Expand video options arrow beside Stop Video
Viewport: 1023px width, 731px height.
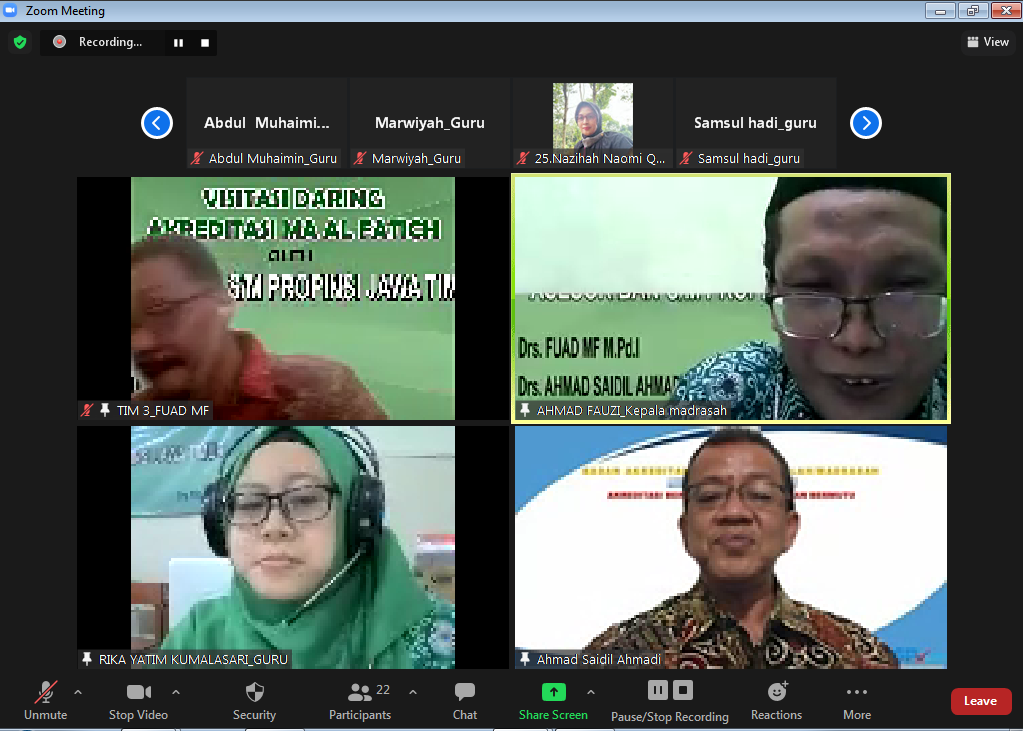[x=176, y=691]
